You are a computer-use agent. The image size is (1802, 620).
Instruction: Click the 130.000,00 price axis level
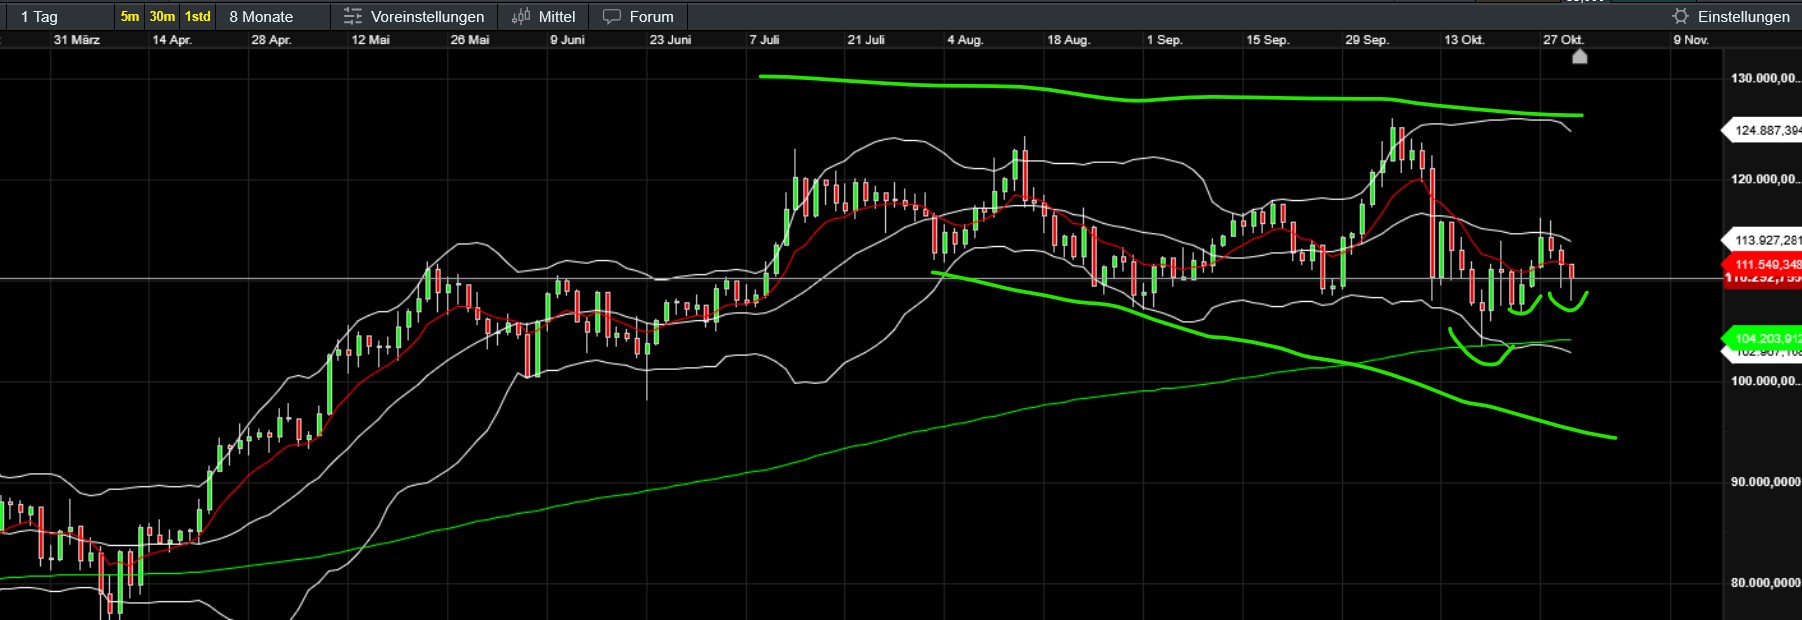pyautogui.click(x=1765, y=78)
